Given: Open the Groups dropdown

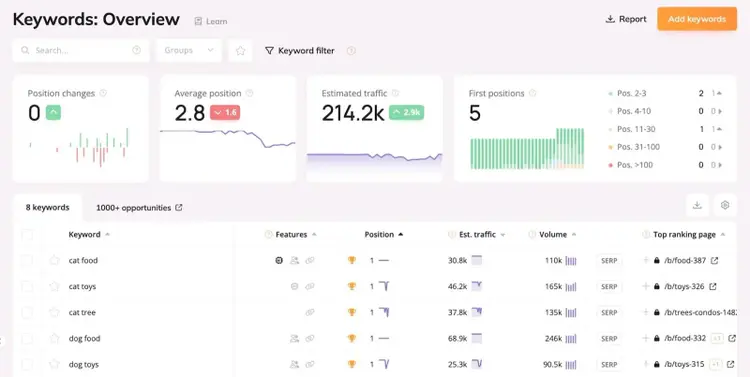Looking at the screenshot, I should (189, 50).
